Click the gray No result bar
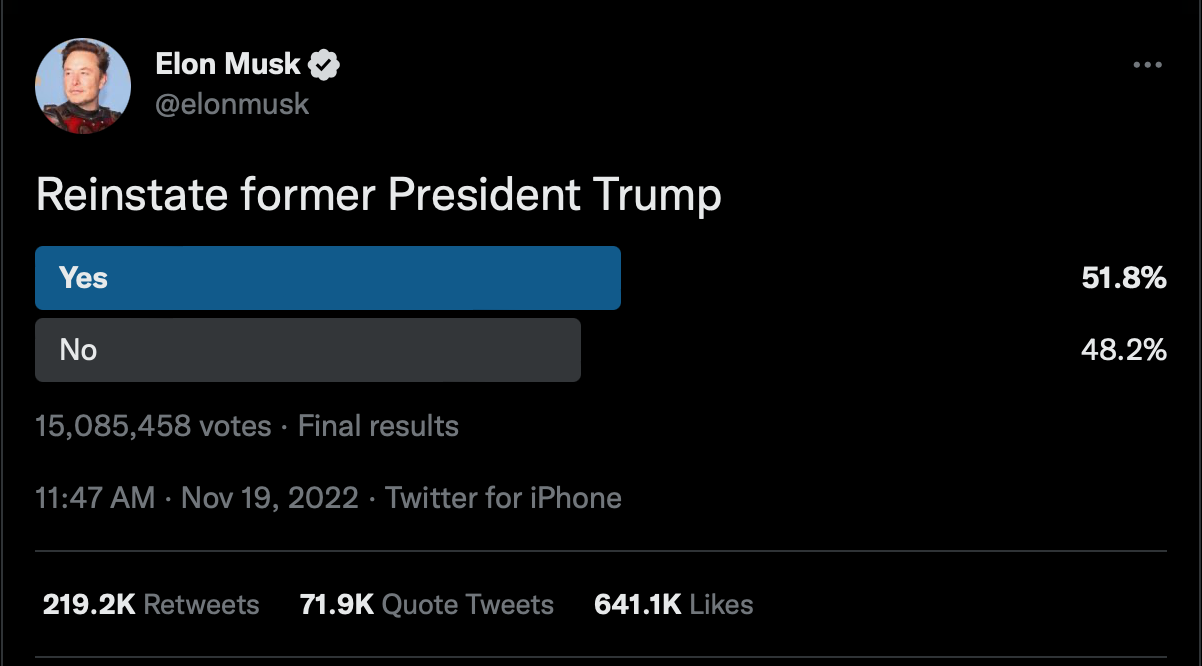1202x666 pixels. pos(308,350)
